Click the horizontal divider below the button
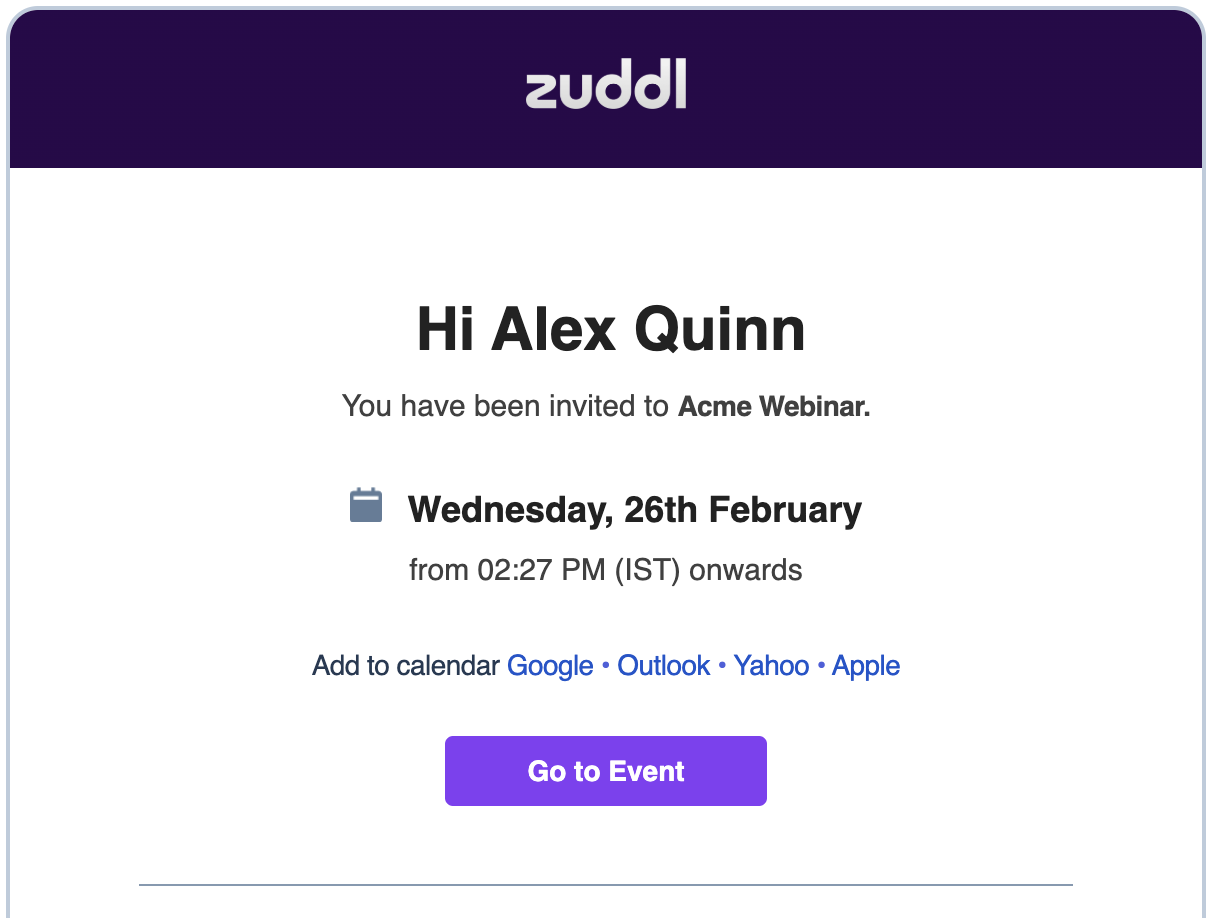 [x=606, y=885]
